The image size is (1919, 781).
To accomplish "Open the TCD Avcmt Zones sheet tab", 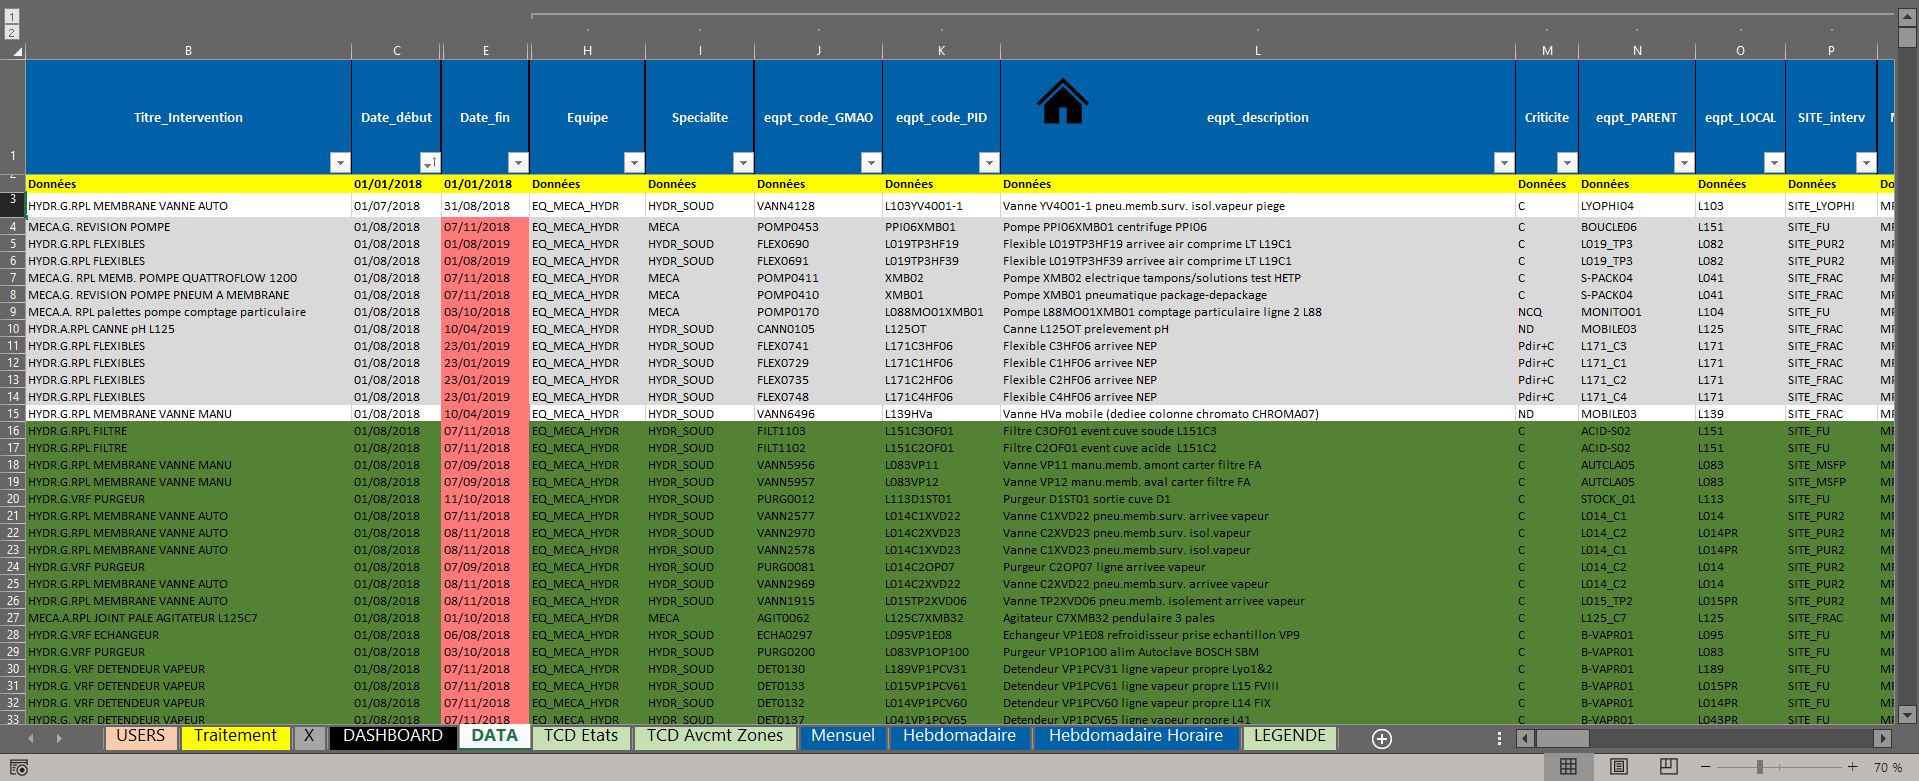I will click(715, 736).
